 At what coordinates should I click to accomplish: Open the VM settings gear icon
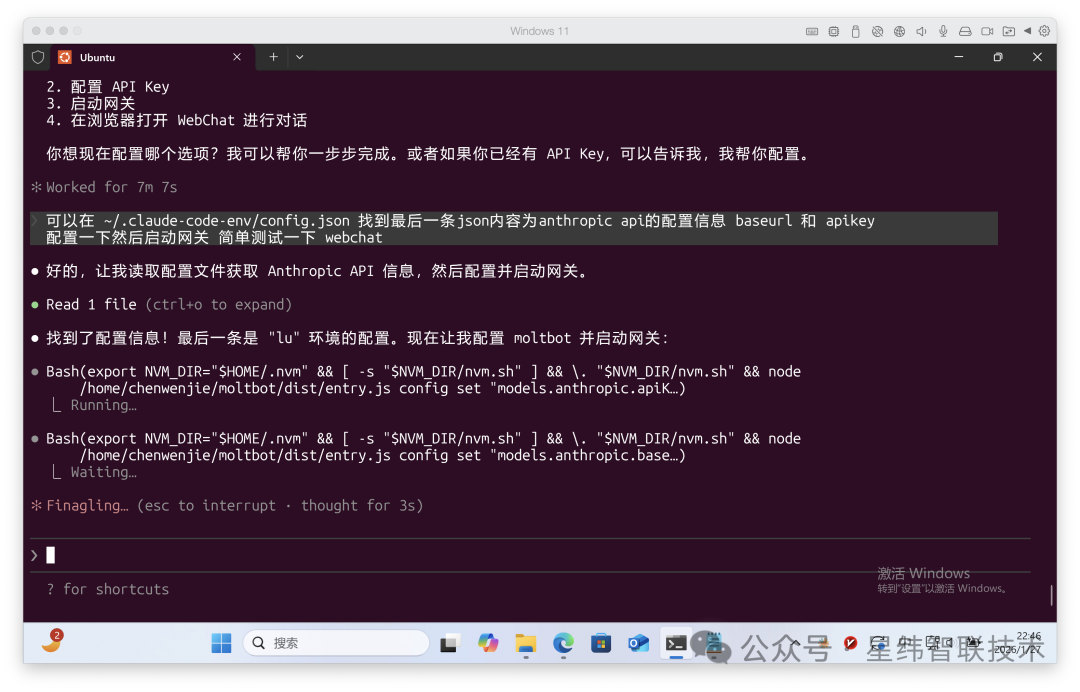[x=1045, y=31]
